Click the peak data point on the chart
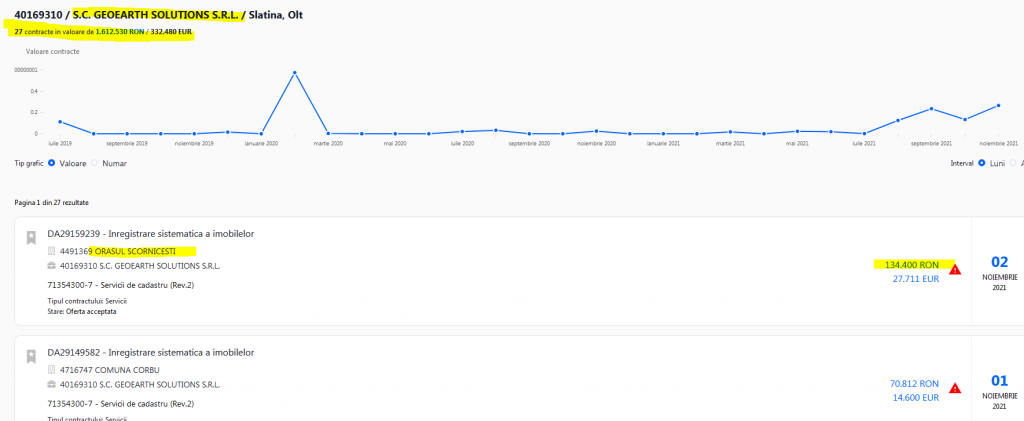1024x421 pixels. click(x=295, y=72)
